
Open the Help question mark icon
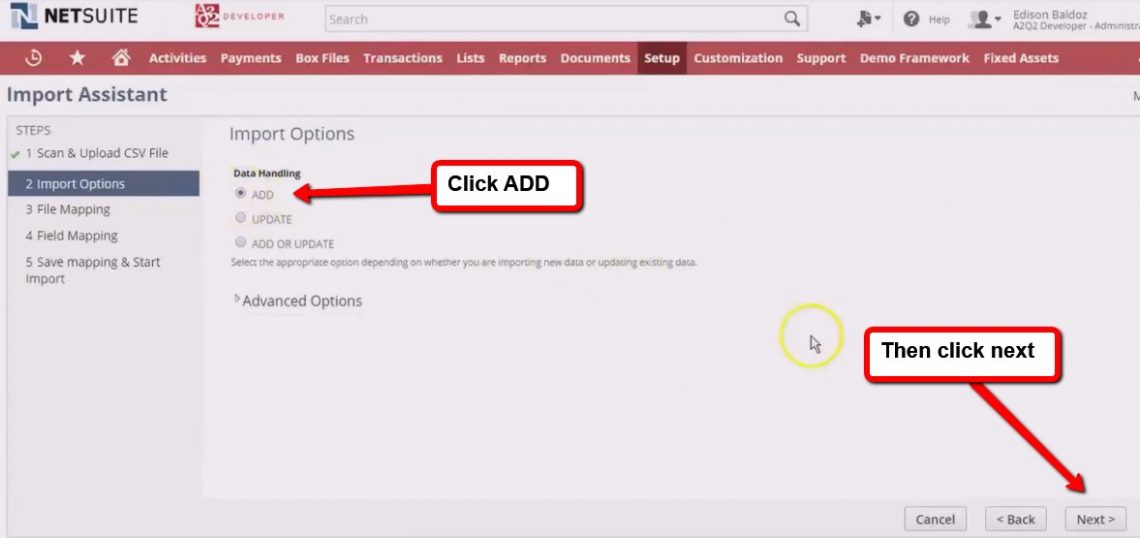tap(911, 19)
